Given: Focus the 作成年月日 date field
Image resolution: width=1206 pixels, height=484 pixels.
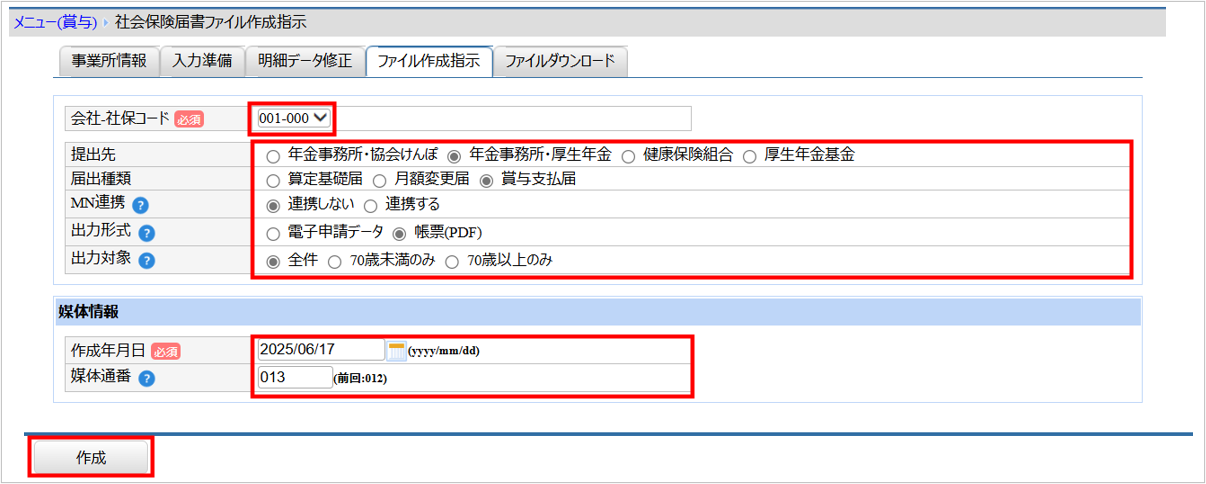Looking at the screenshot, I should [320, 350].
